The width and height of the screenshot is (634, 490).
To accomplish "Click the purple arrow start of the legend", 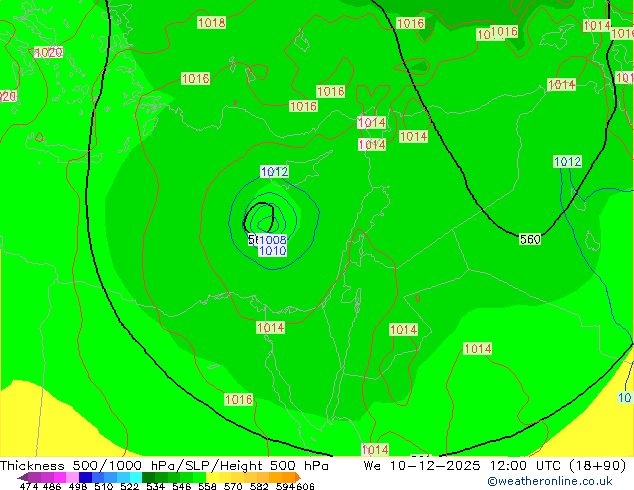I will tap(22, 477).
